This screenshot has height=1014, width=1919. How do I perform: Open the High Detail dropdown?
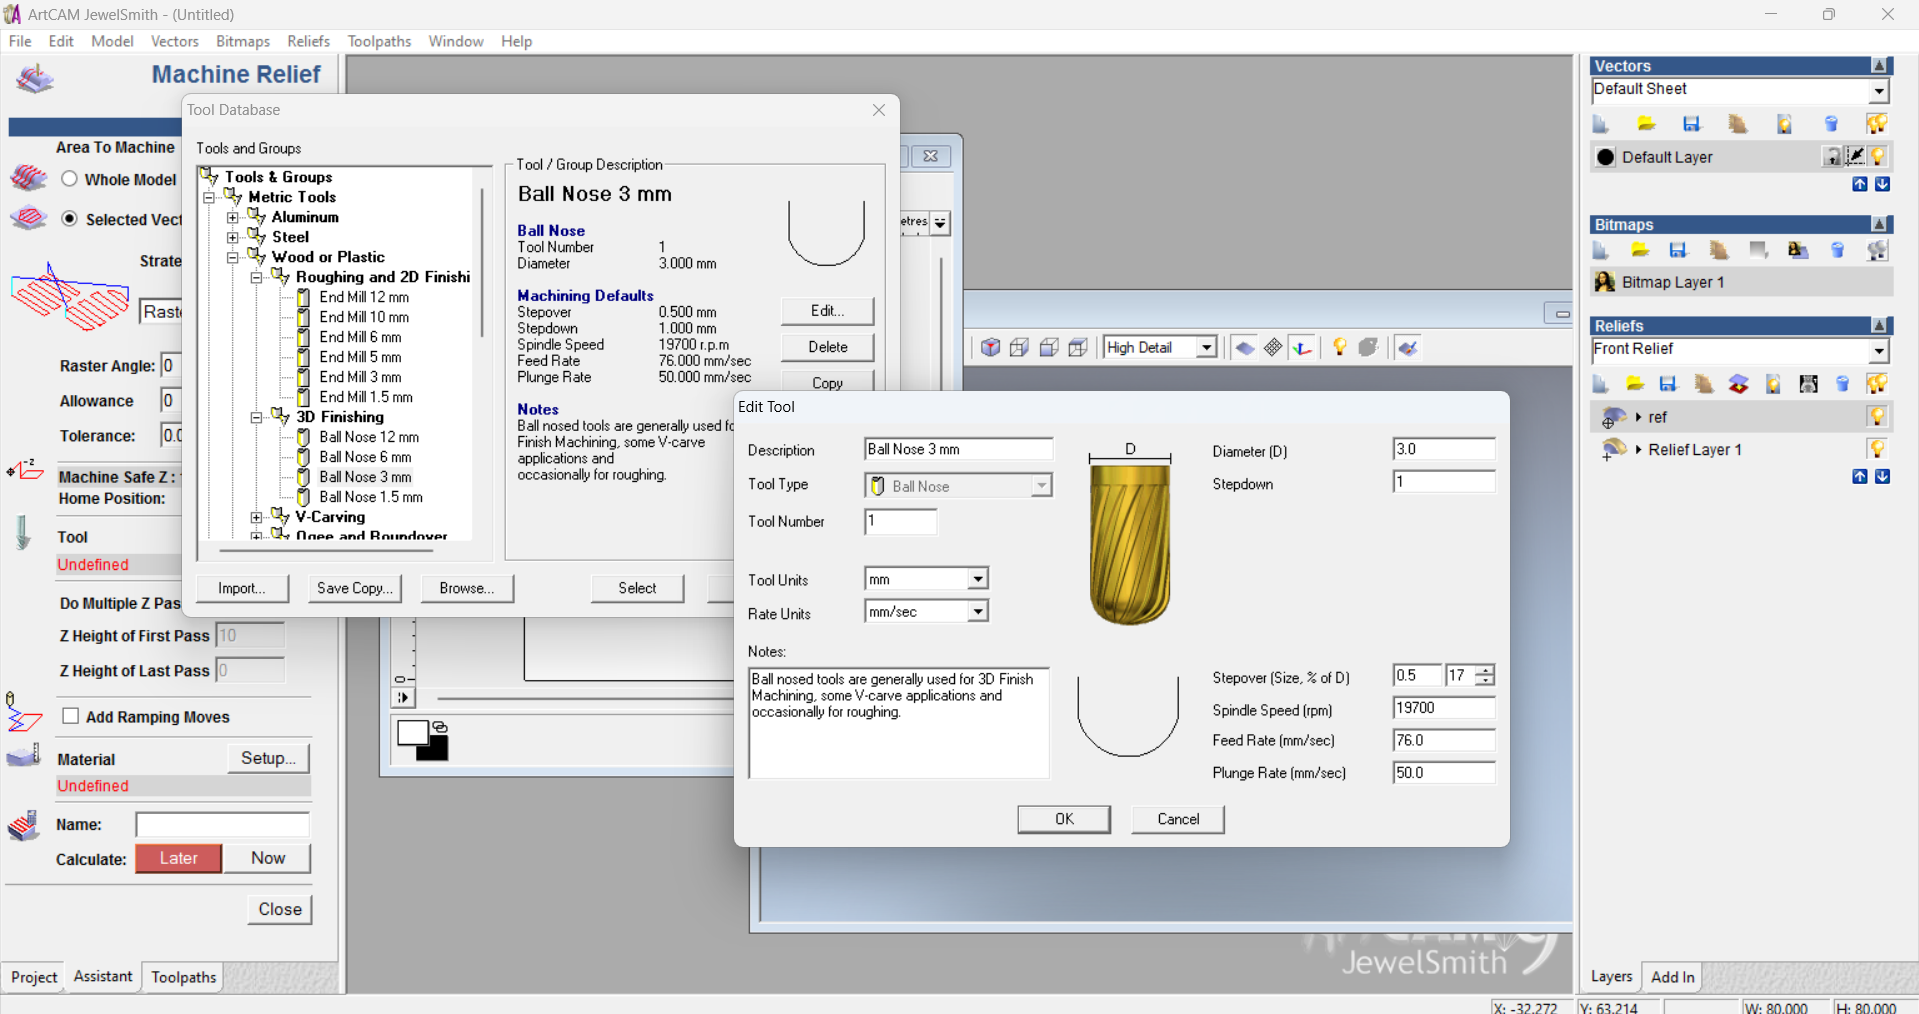1207,348
